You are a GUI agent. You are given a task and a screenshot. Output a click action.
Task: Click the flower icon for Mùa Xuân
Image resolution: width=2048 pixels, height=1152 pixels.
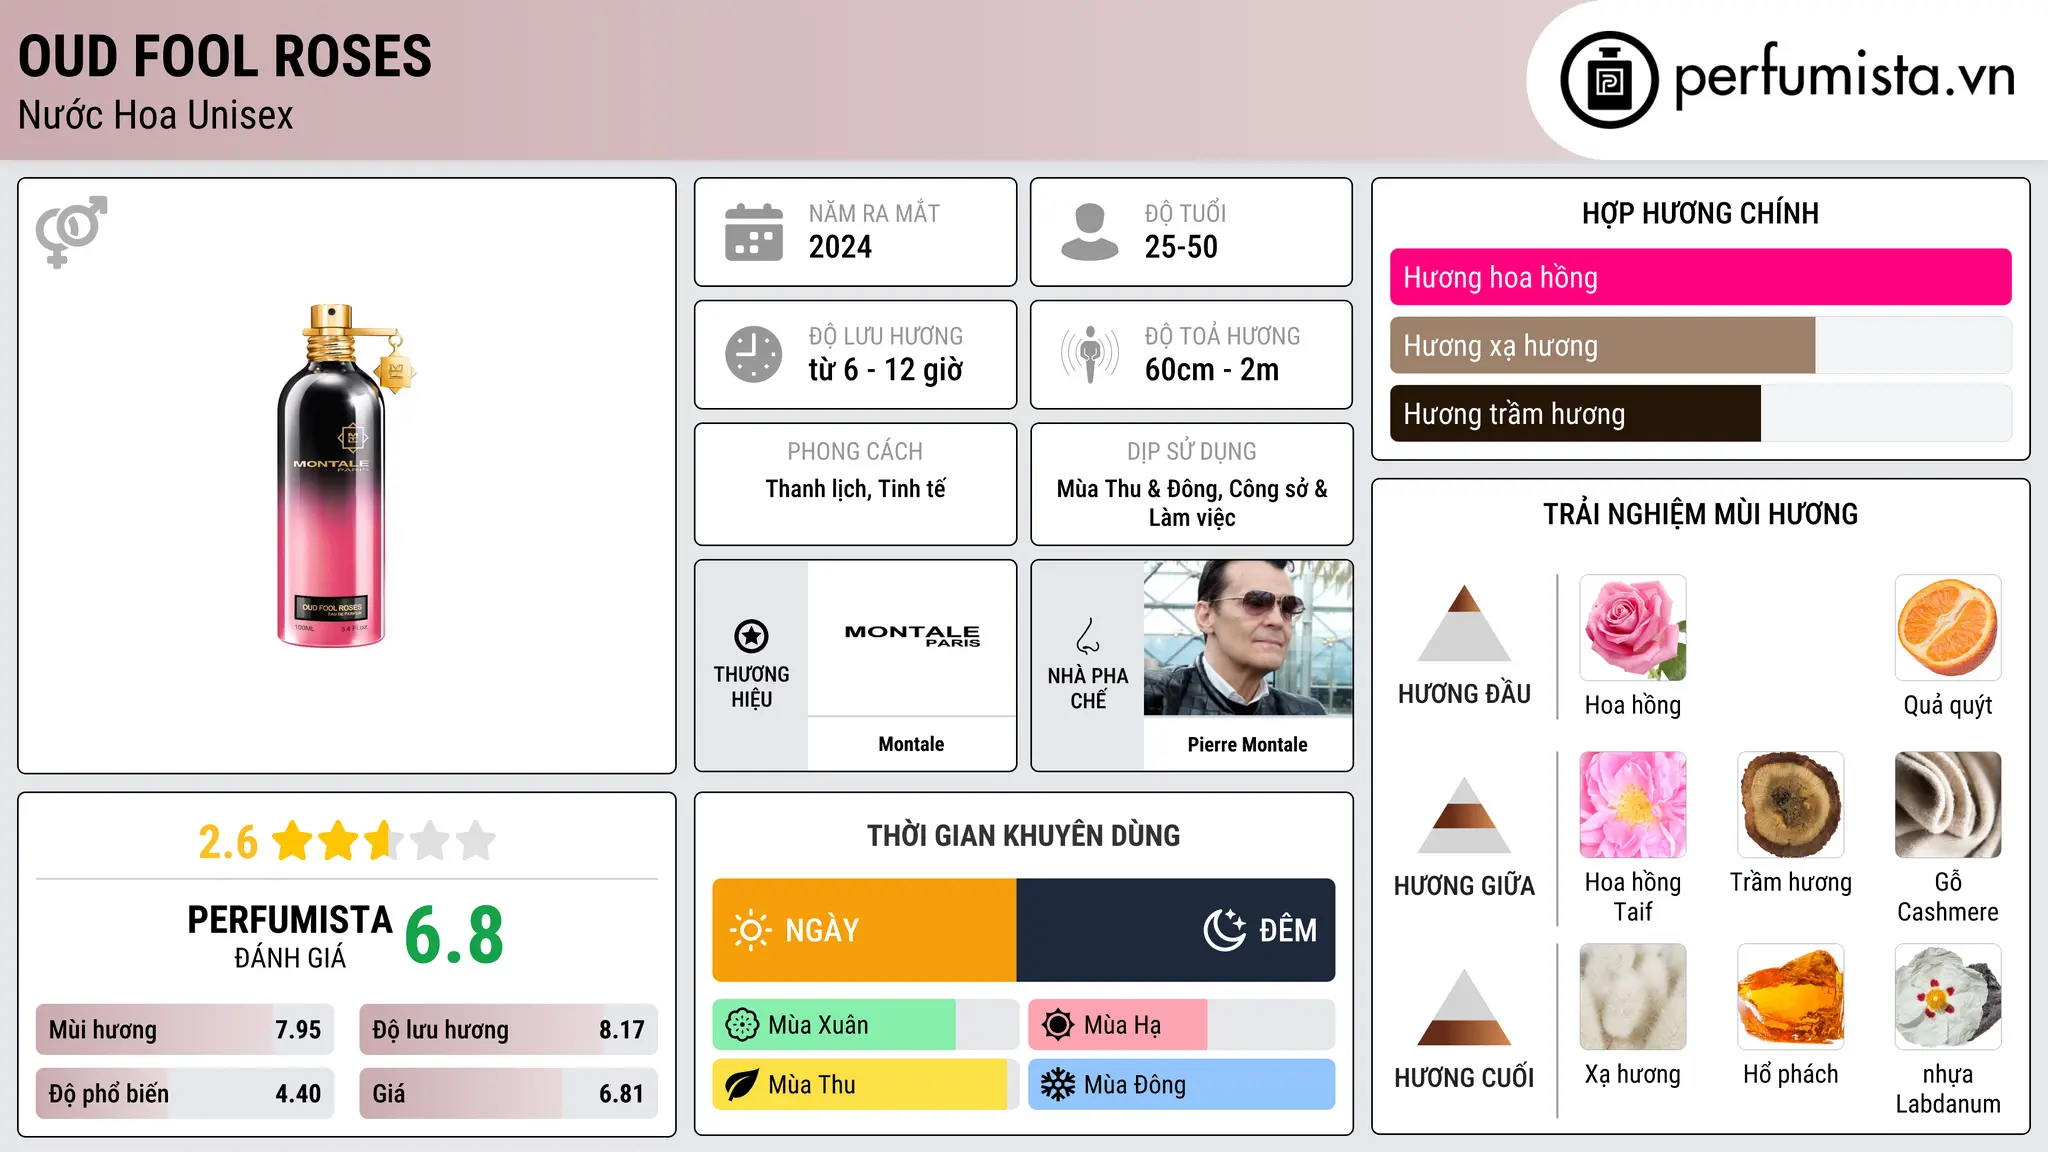[742, 1025]
